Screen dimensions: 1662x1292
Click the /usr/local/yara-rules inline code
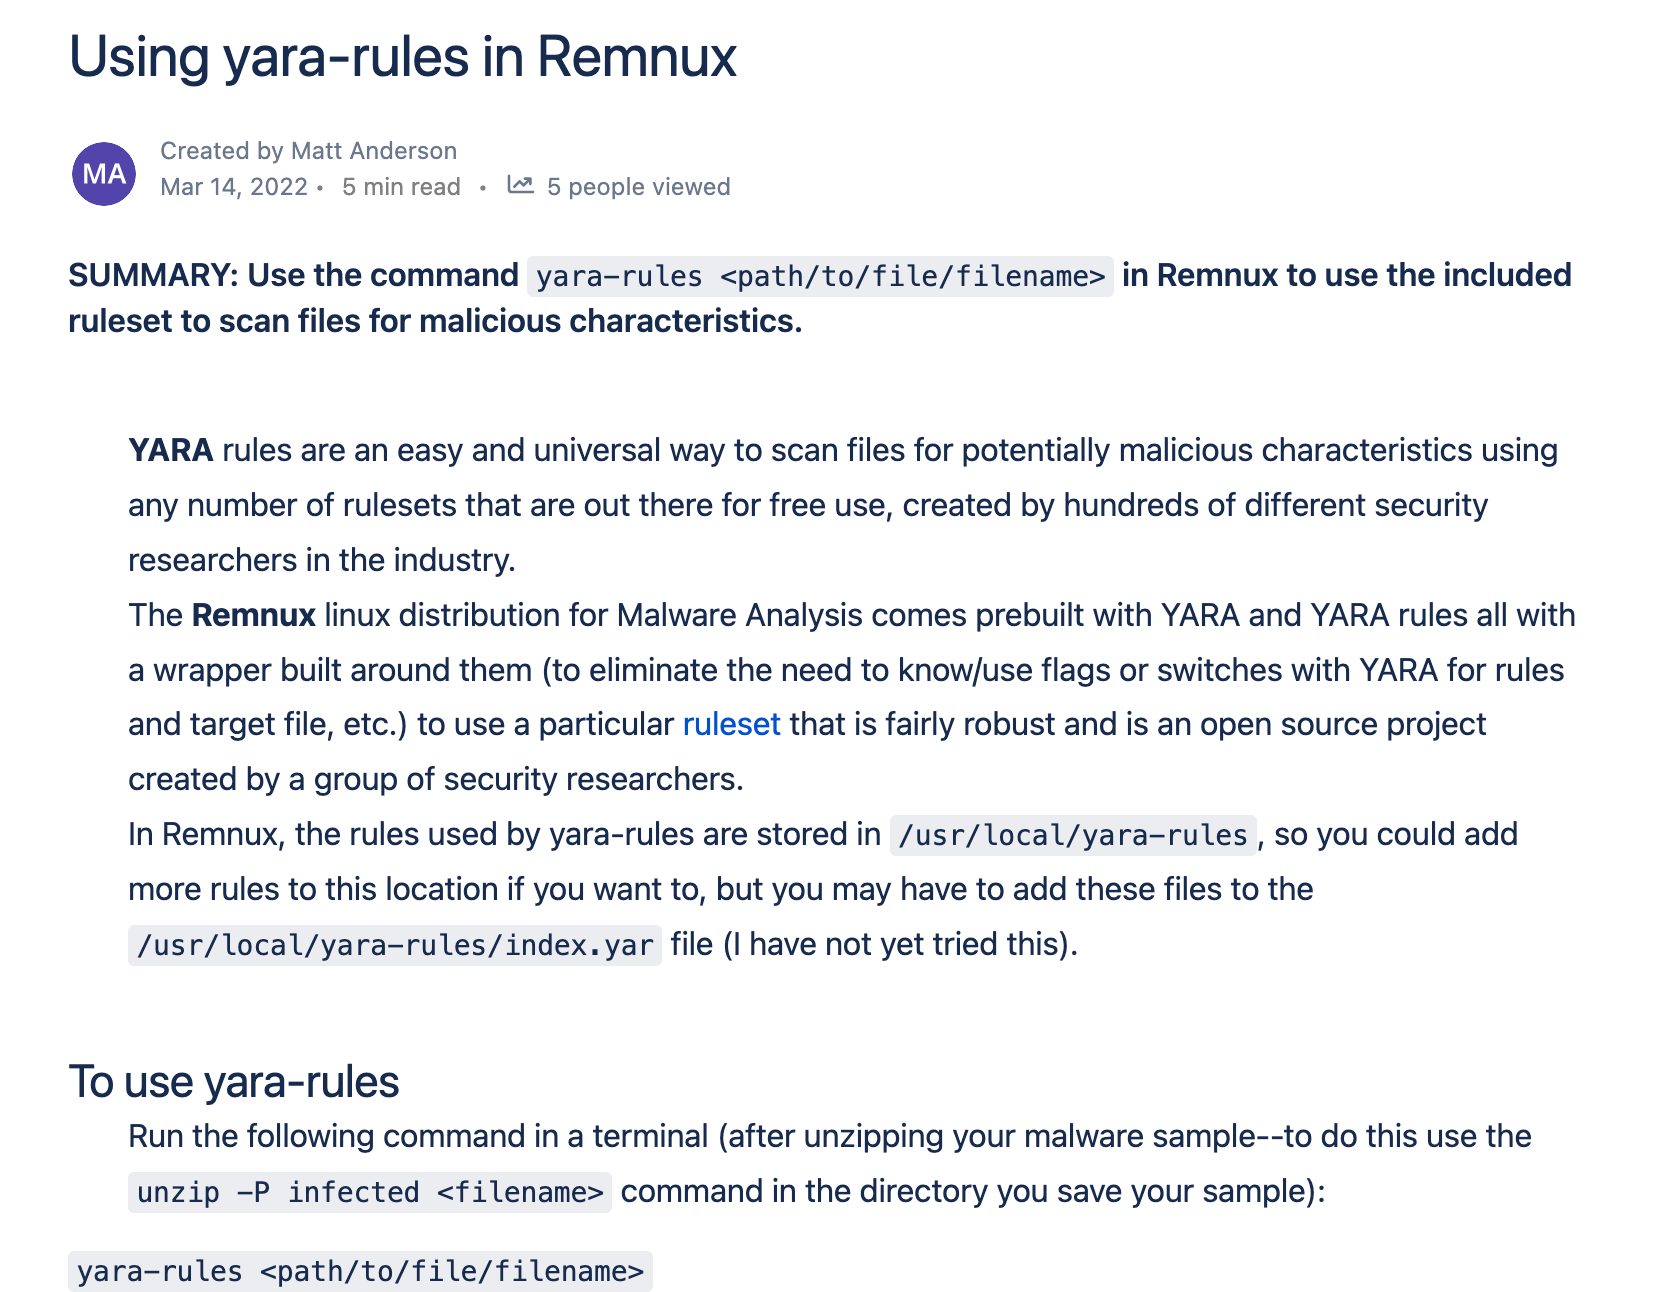1073,834
